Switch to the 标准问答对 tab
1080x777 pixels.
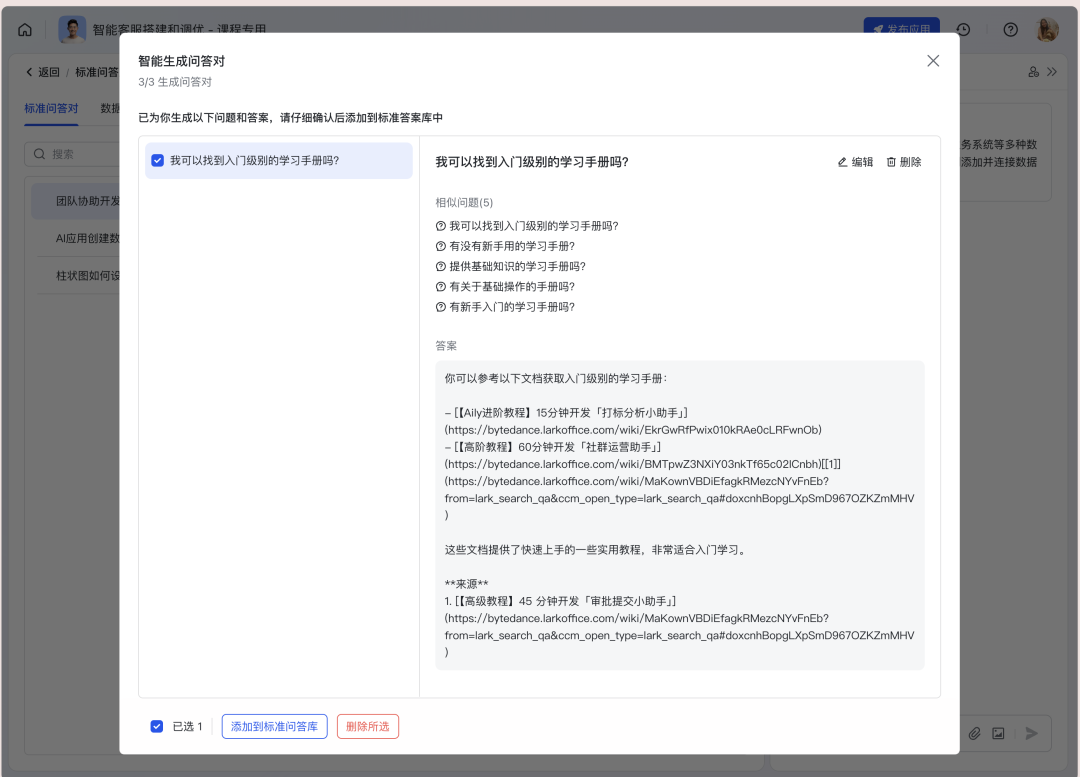coord(51,109)
